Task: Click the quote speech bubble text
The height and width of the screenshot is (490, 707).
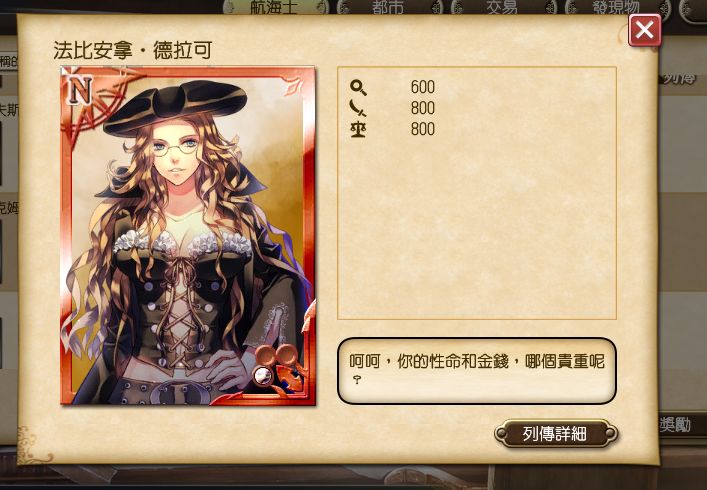Action: (x=477, y=368)
